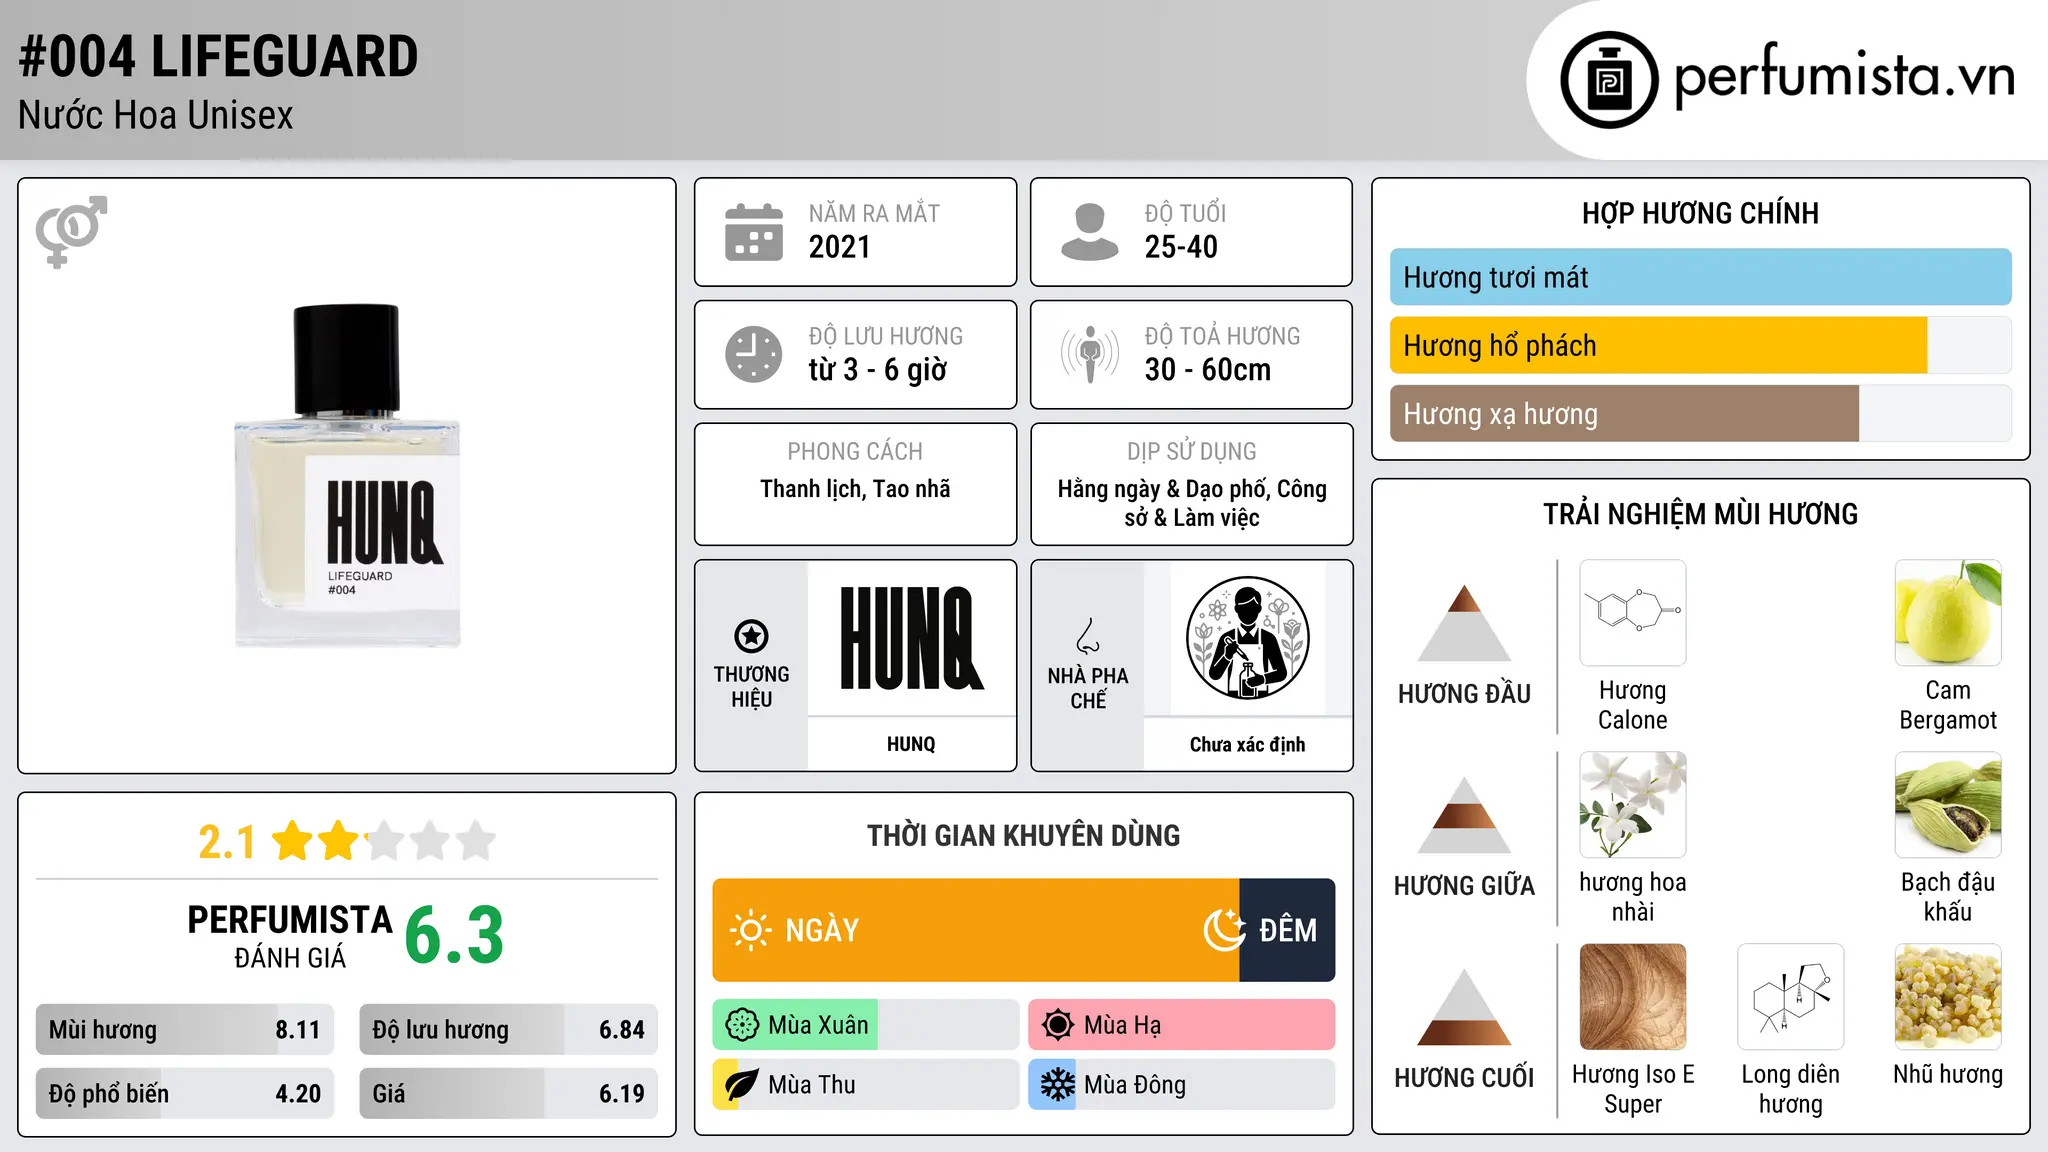This screenshot has height=1152, width=2048.
Task: Click the 2.1 star rating number
Action: (x=227, y=842)
